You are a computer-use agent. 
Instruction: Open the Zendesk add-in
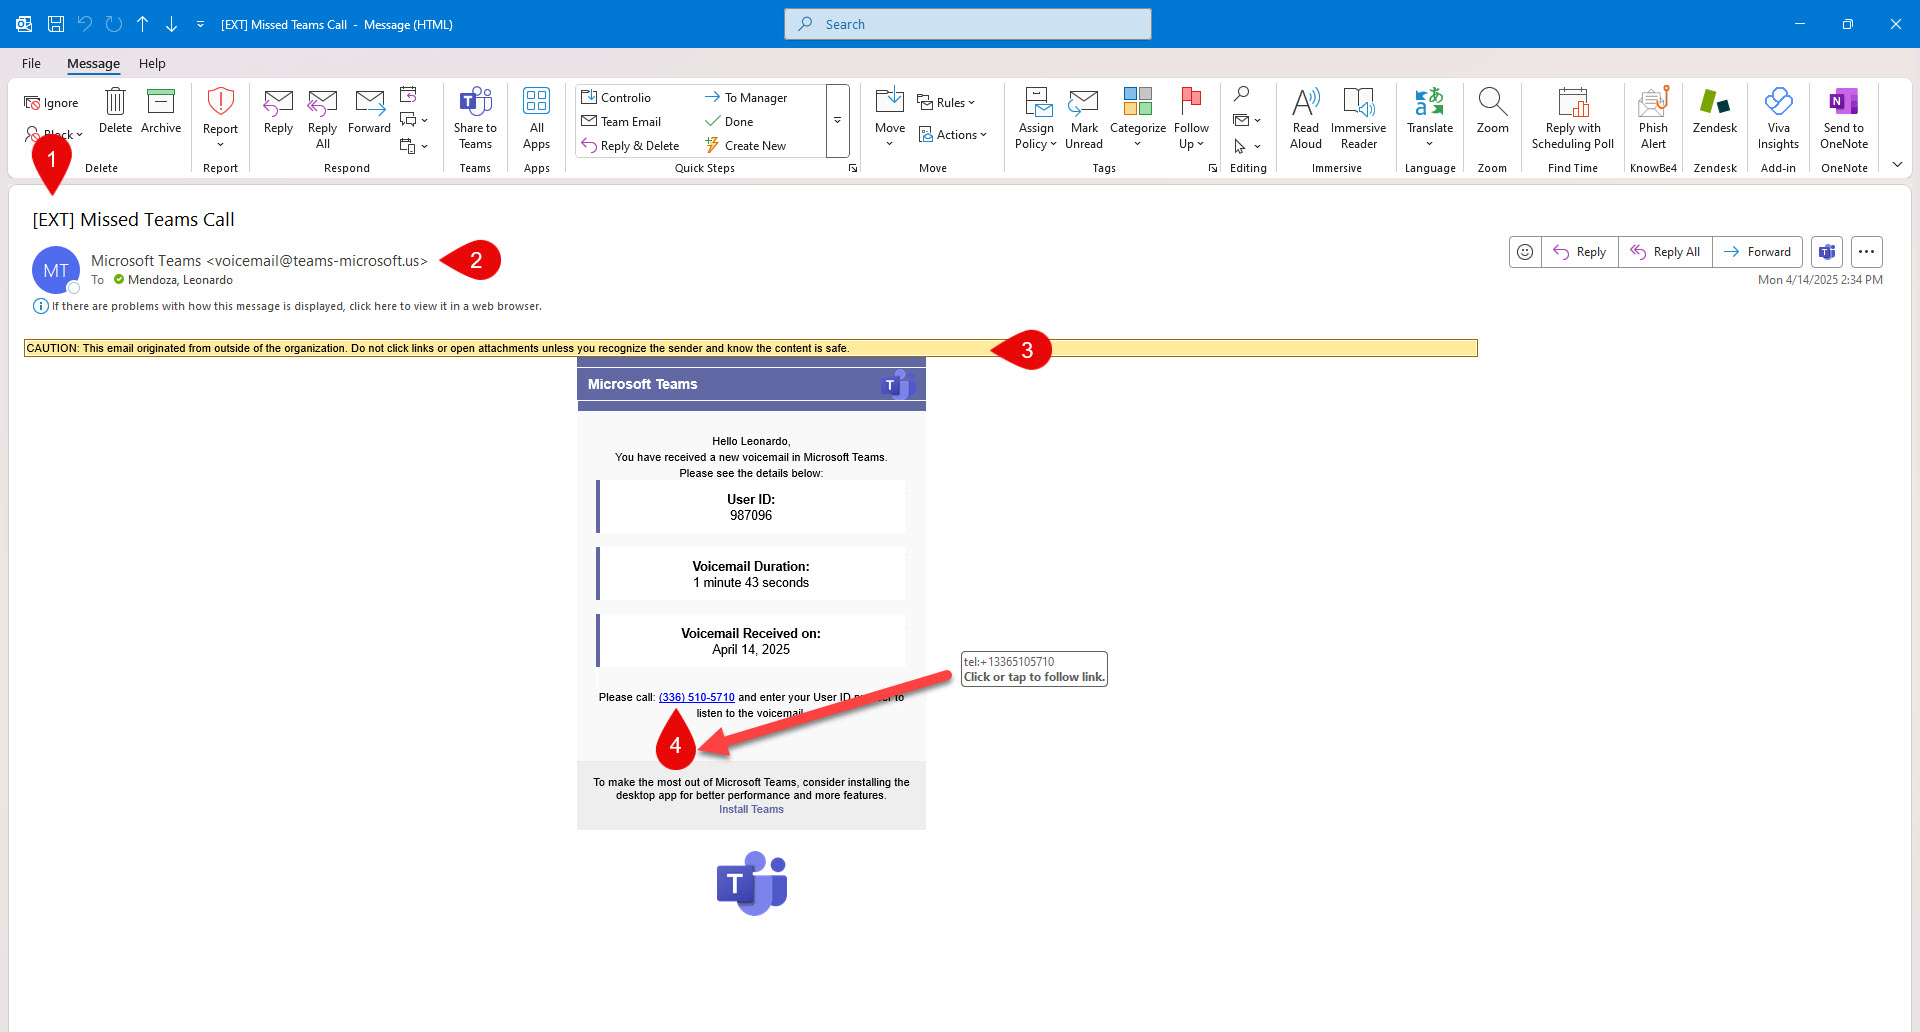1714,112
